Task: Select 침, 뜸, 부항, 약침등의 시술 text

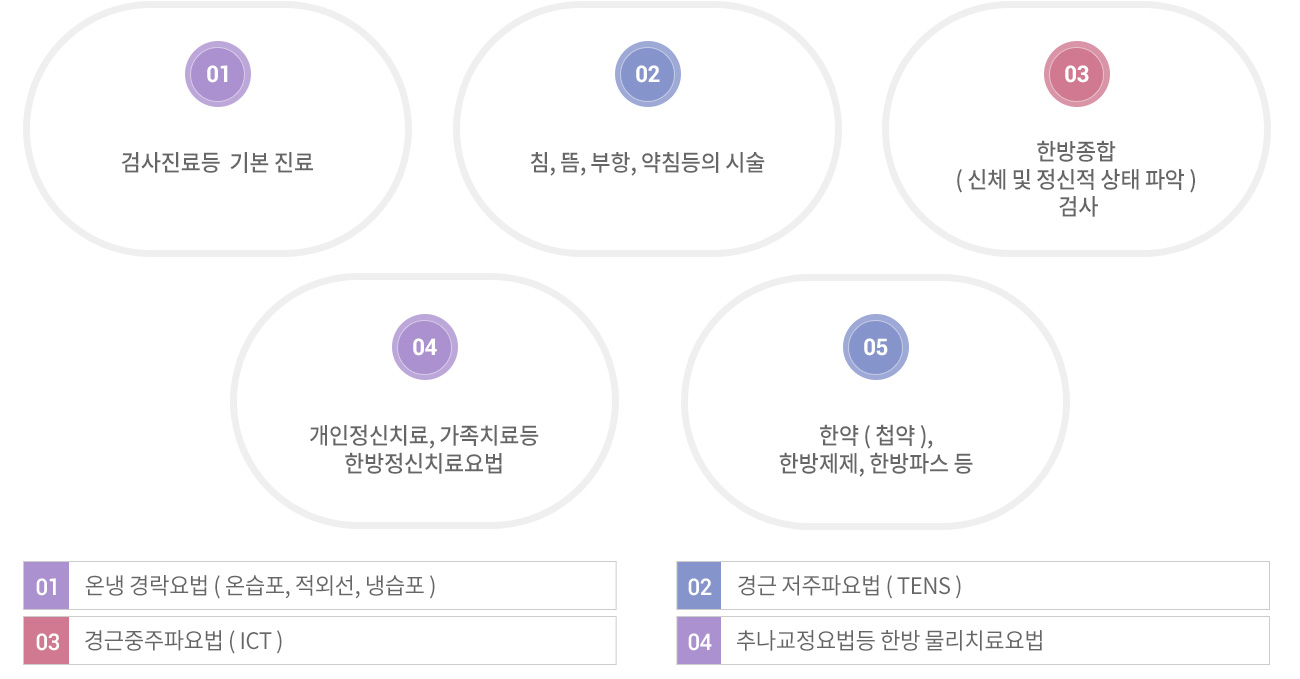Action: click(648, 162)
